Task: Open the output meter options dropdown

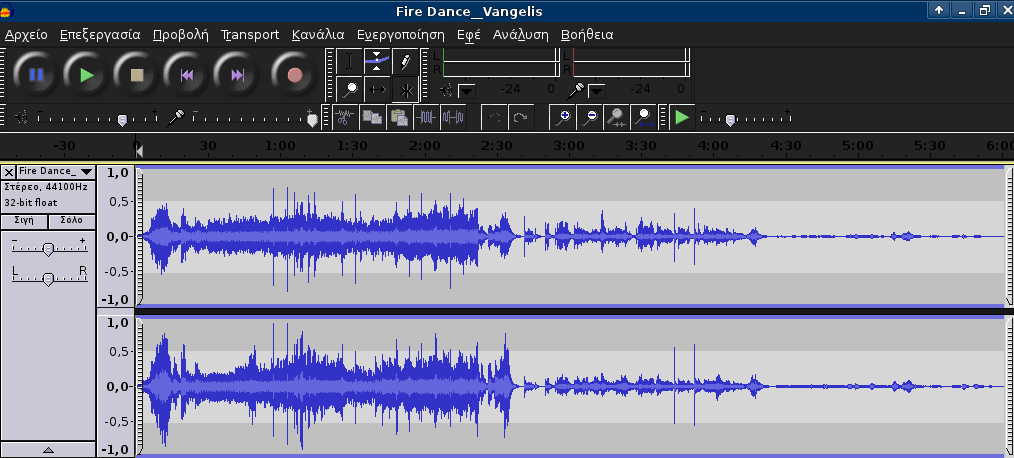Action: click(466, 91)
